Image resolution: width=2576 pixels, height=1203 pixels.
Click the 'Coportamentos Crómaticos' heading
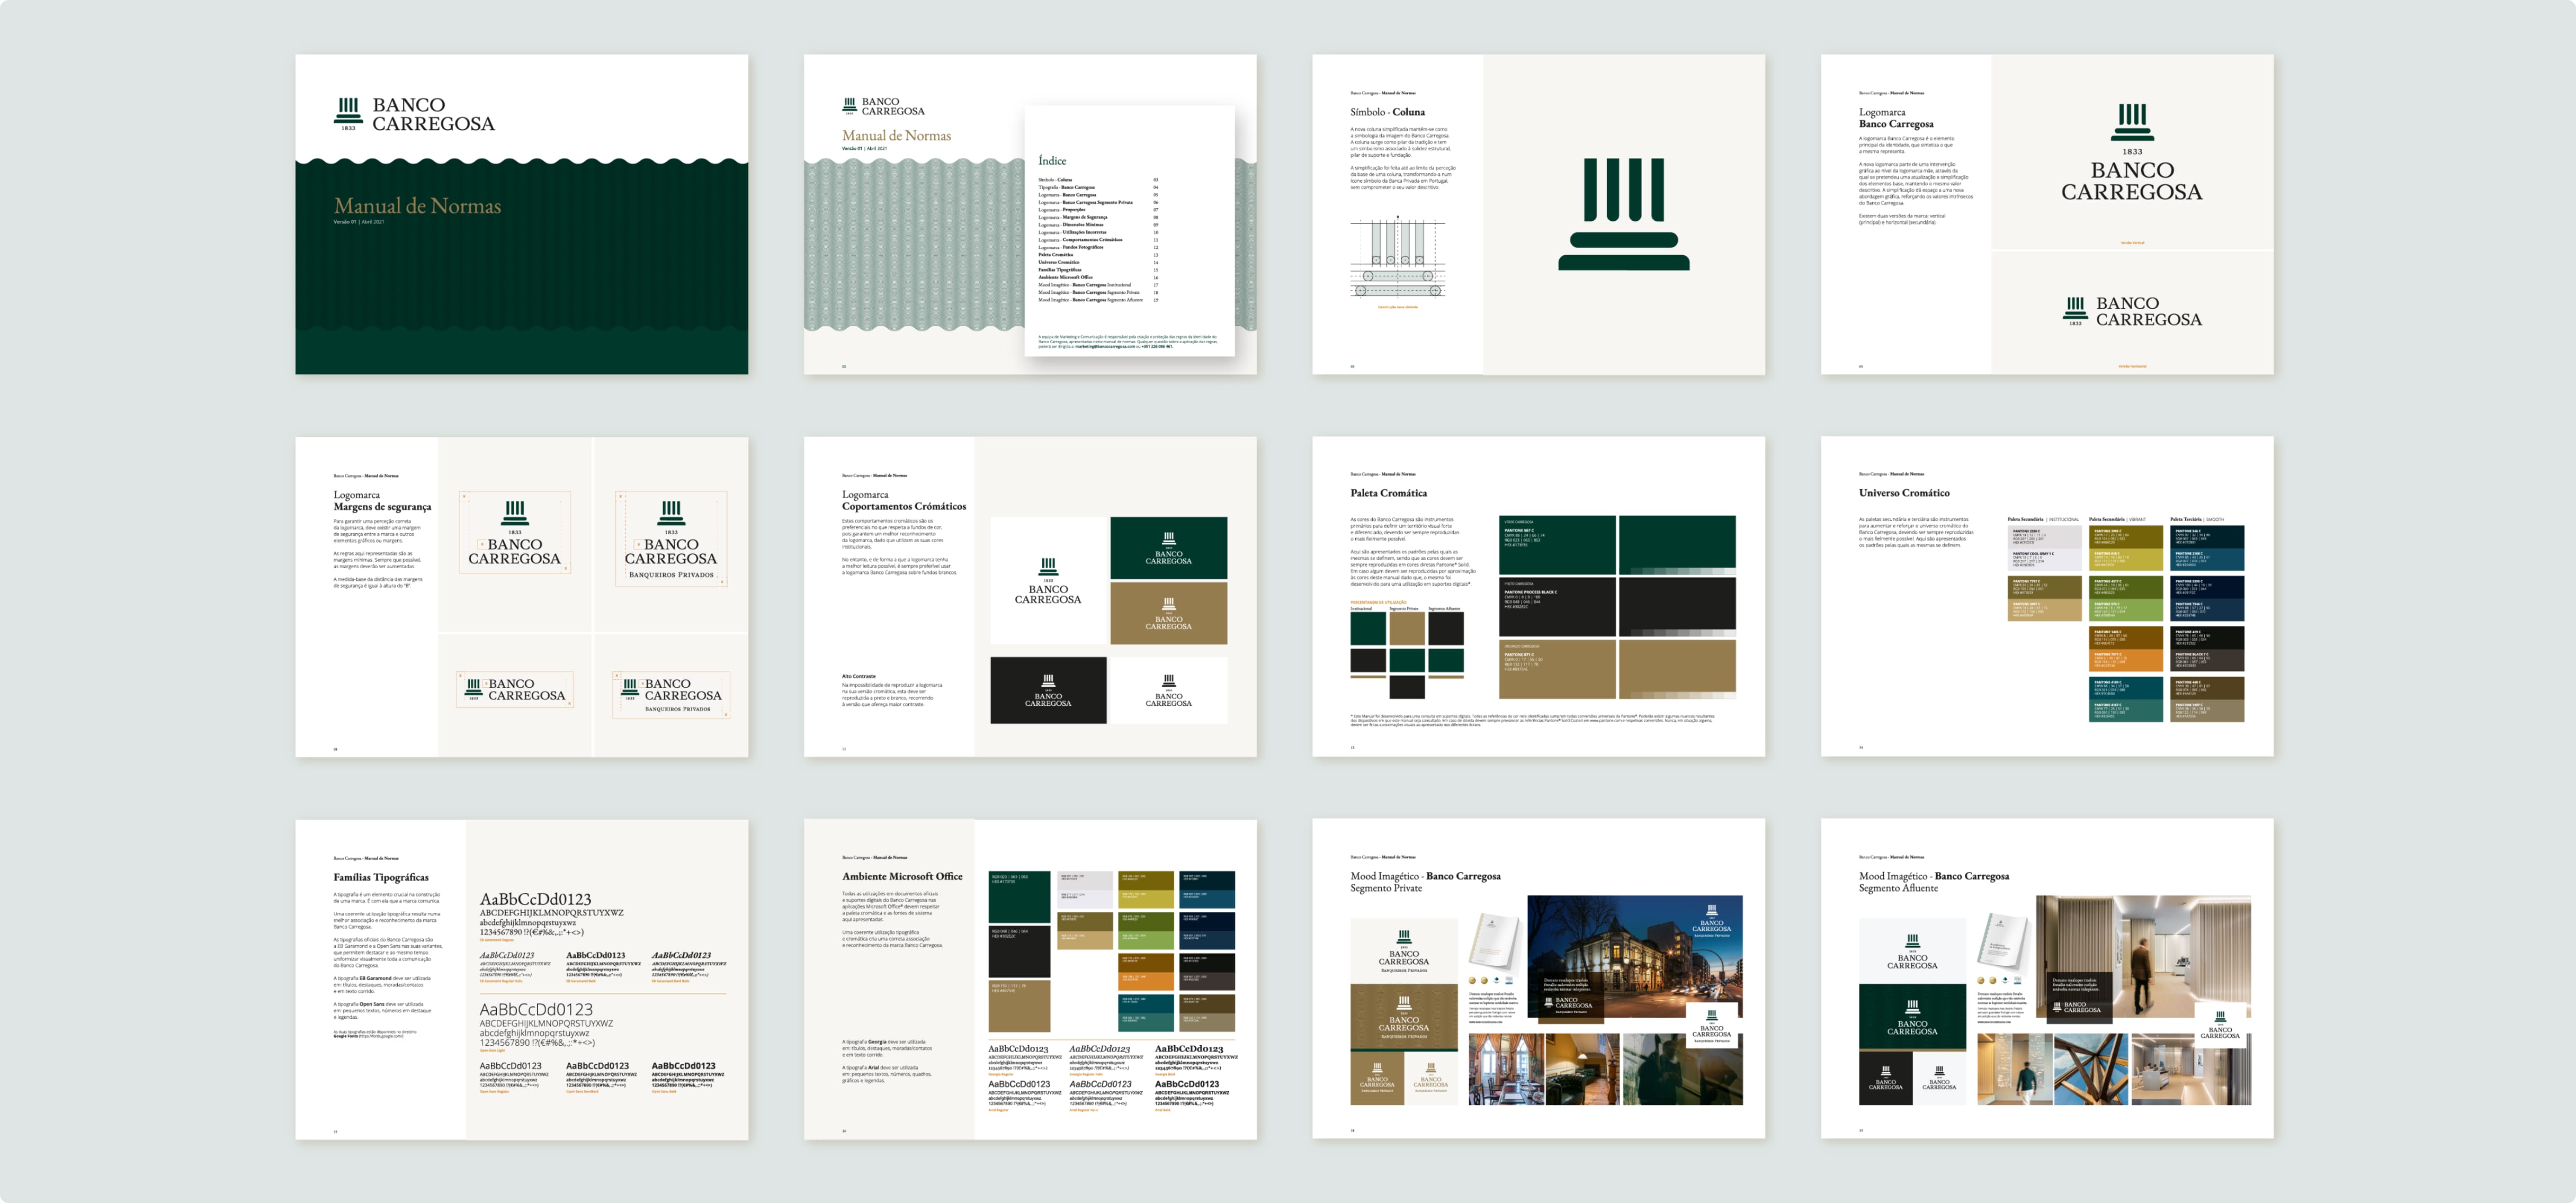tap(904, 507)
